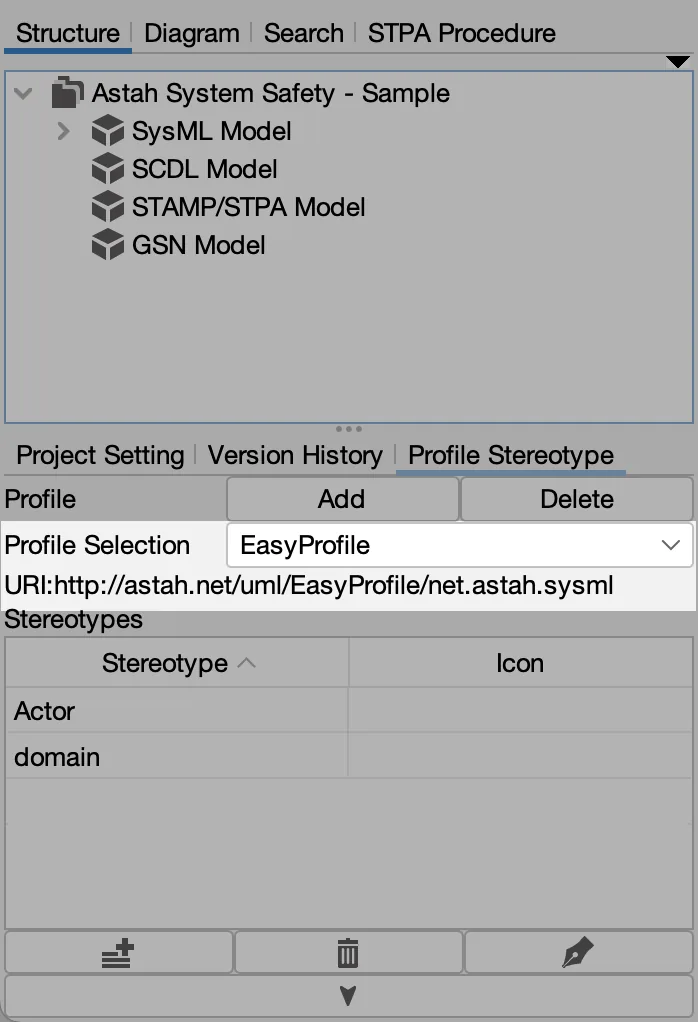Click the Add profile button
This screenshot has height=1022, width=698.
point(342,499)
